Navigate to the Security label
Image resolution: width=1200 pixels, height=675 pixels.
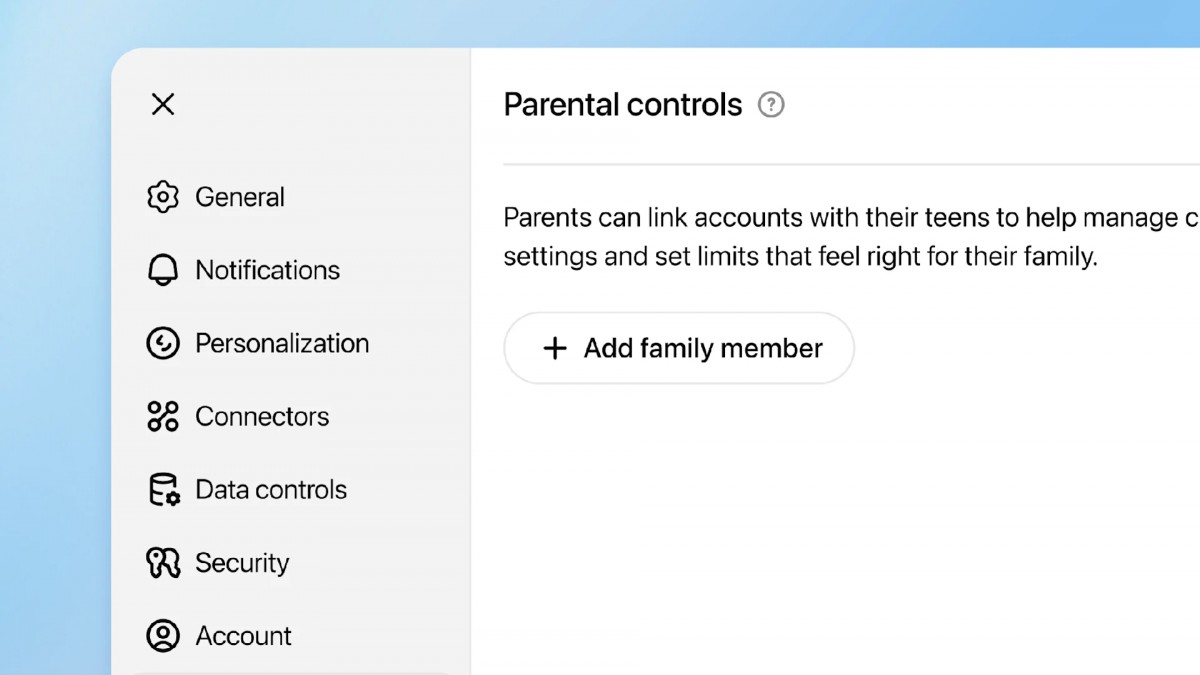click(242, 563)
